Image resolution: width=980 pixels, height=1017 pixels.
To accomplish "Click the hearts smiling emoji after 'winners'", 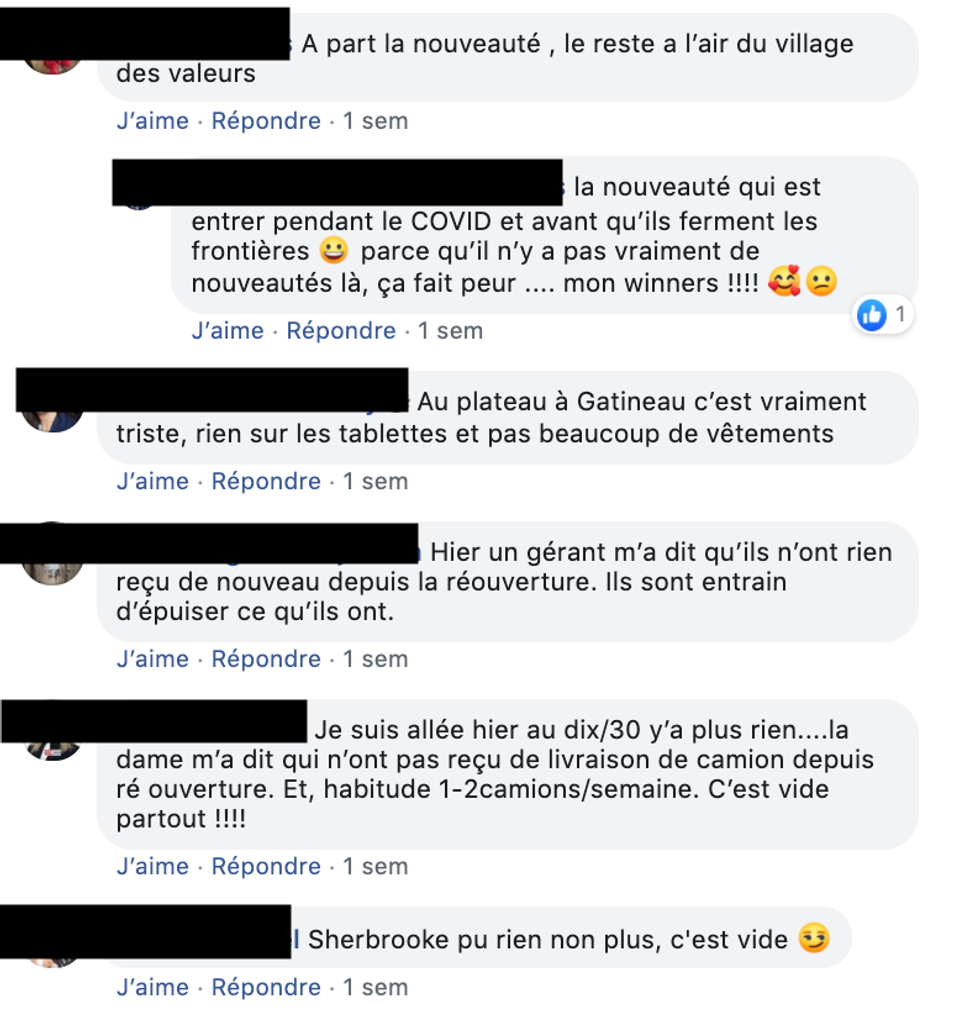I will click(784, 281).
